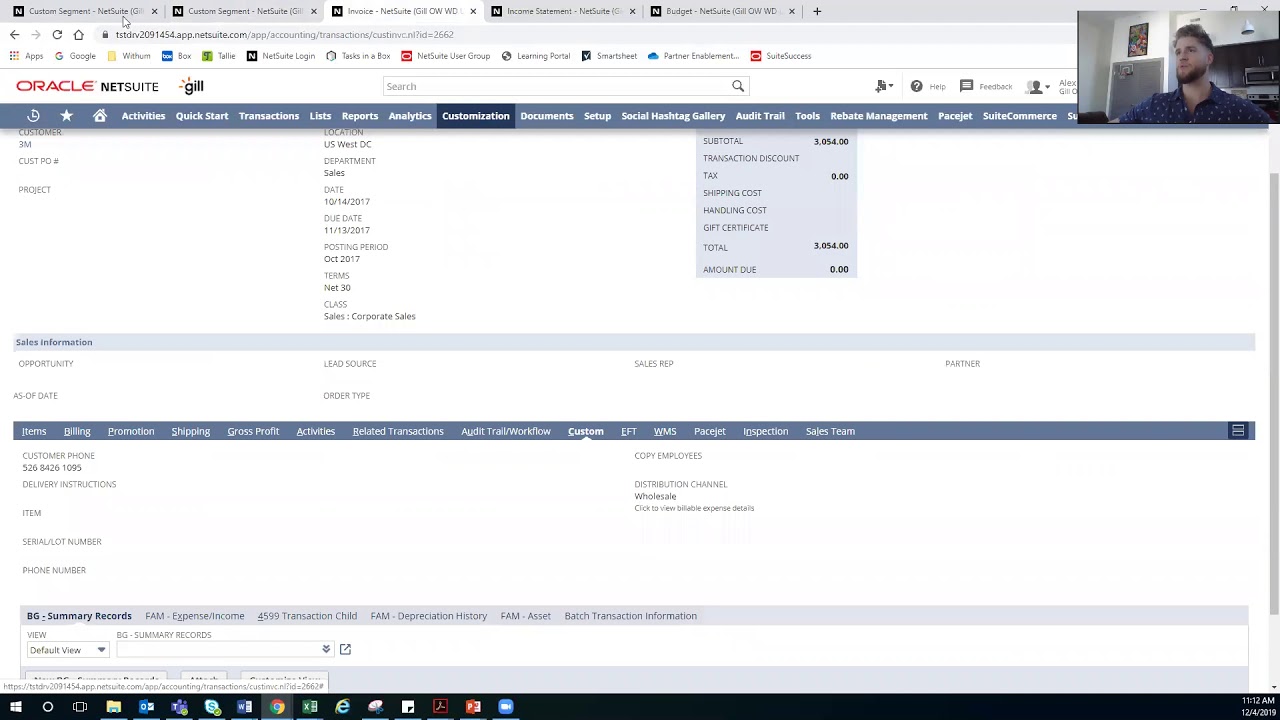Open the Smartsheet bookmark

(609, 56)
